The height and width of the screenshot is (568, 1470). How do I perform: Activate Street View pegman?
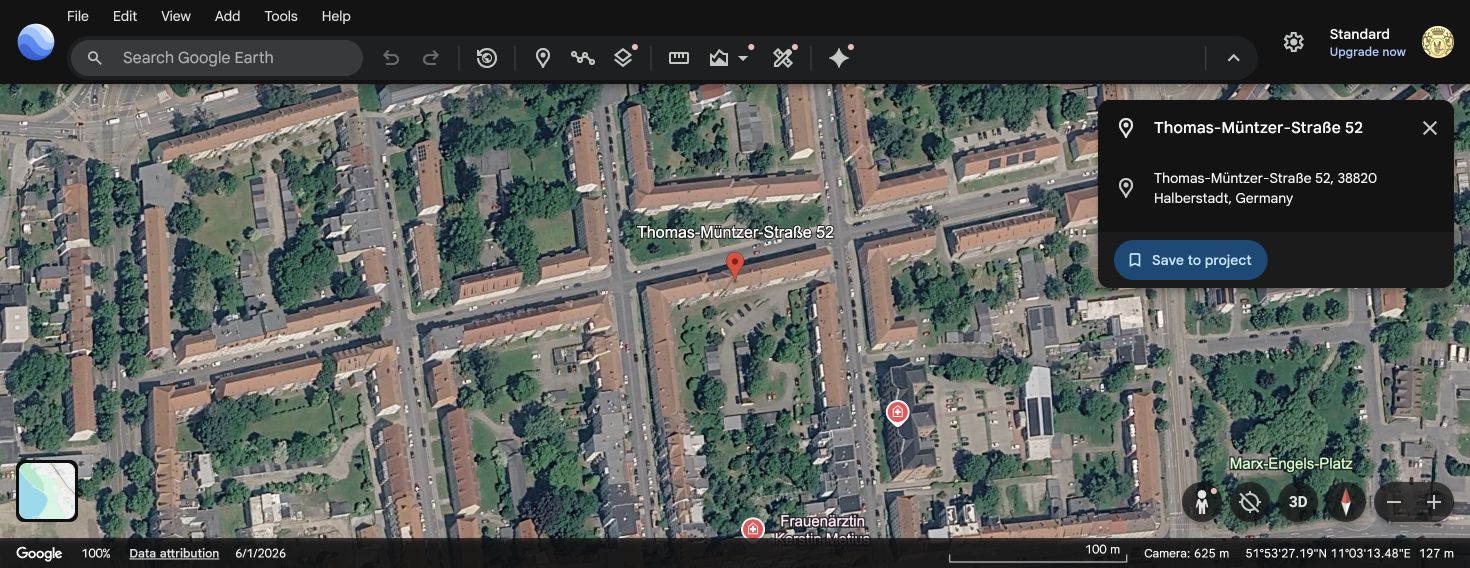pyautogui.click(x=1202, y=502)
